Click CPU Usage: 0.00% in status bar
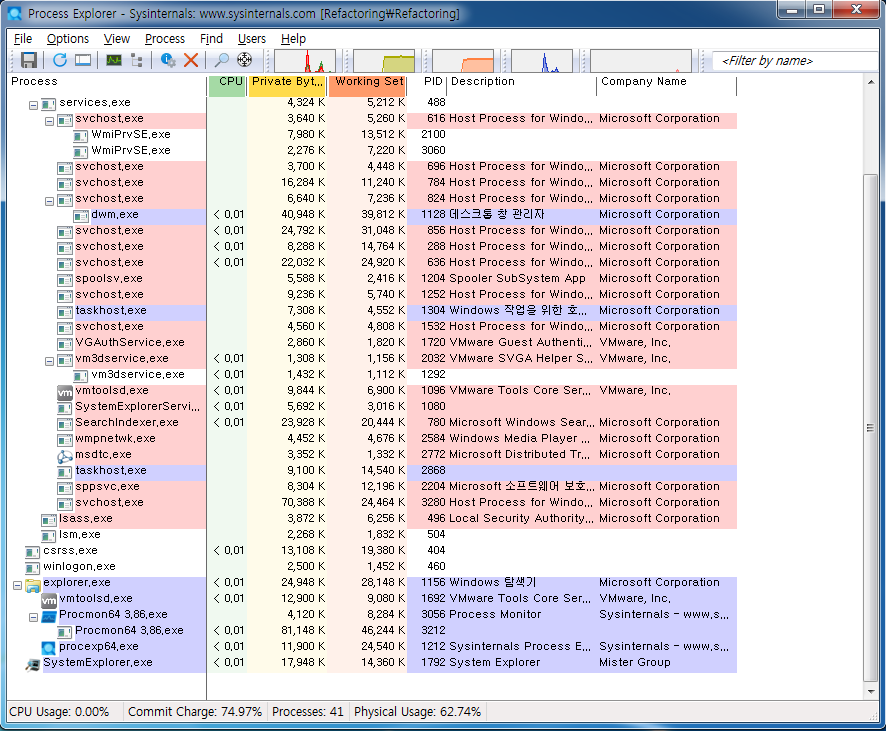The height and width of the screenshot is (731, 886). point(59,712)
